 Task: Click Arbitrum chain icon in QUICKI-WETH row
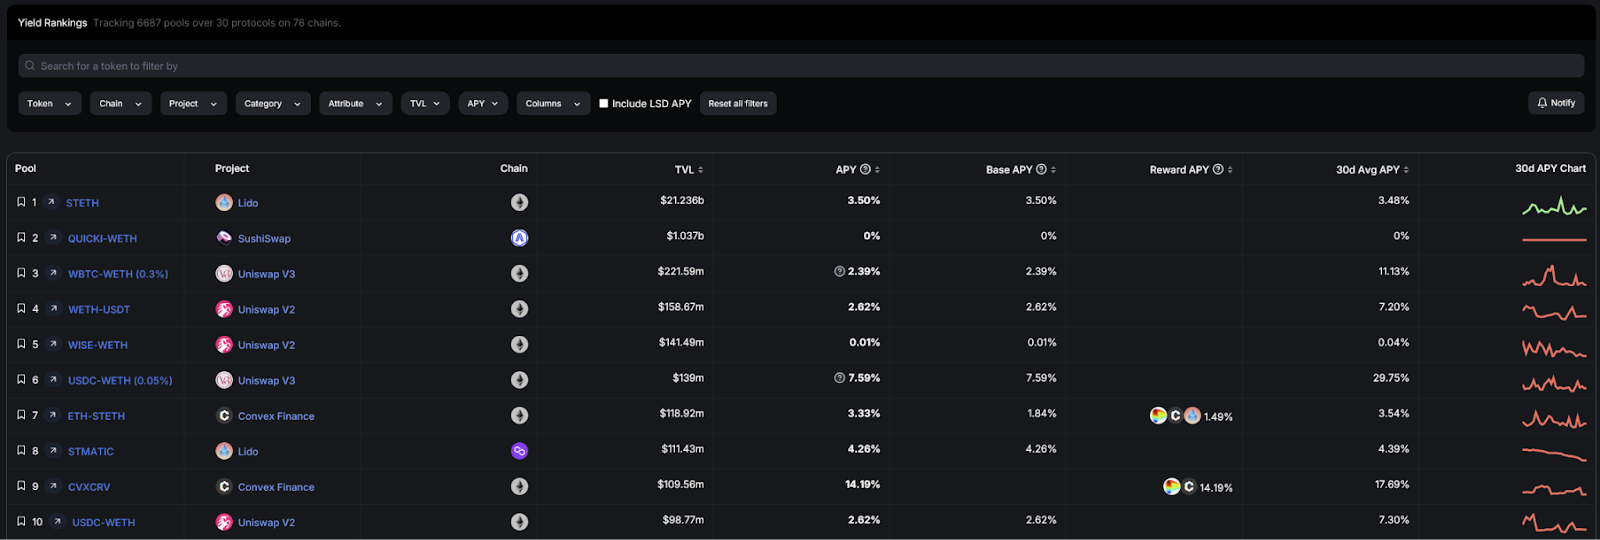point(519,238)
